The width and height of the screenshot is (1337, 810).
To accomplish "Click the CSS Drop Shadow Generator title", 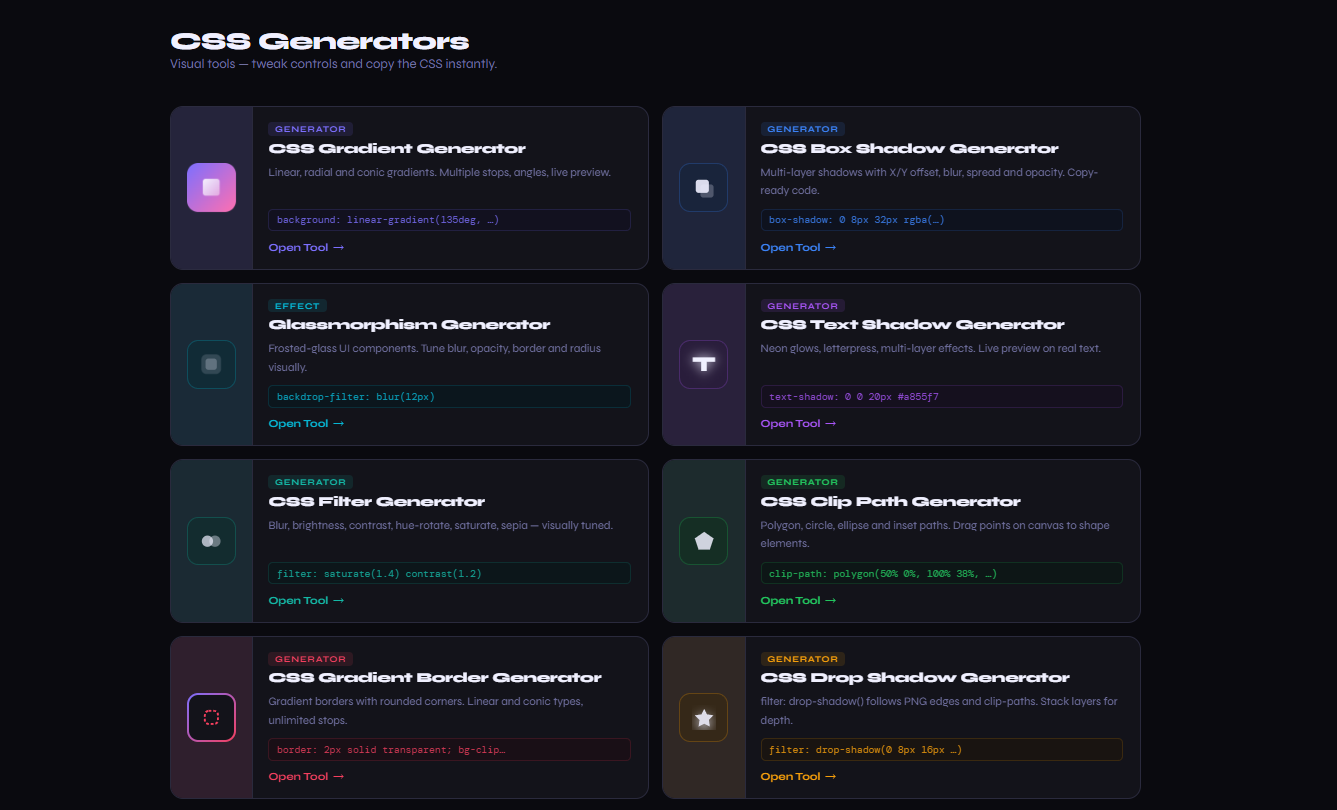I will tap(915, 678).
